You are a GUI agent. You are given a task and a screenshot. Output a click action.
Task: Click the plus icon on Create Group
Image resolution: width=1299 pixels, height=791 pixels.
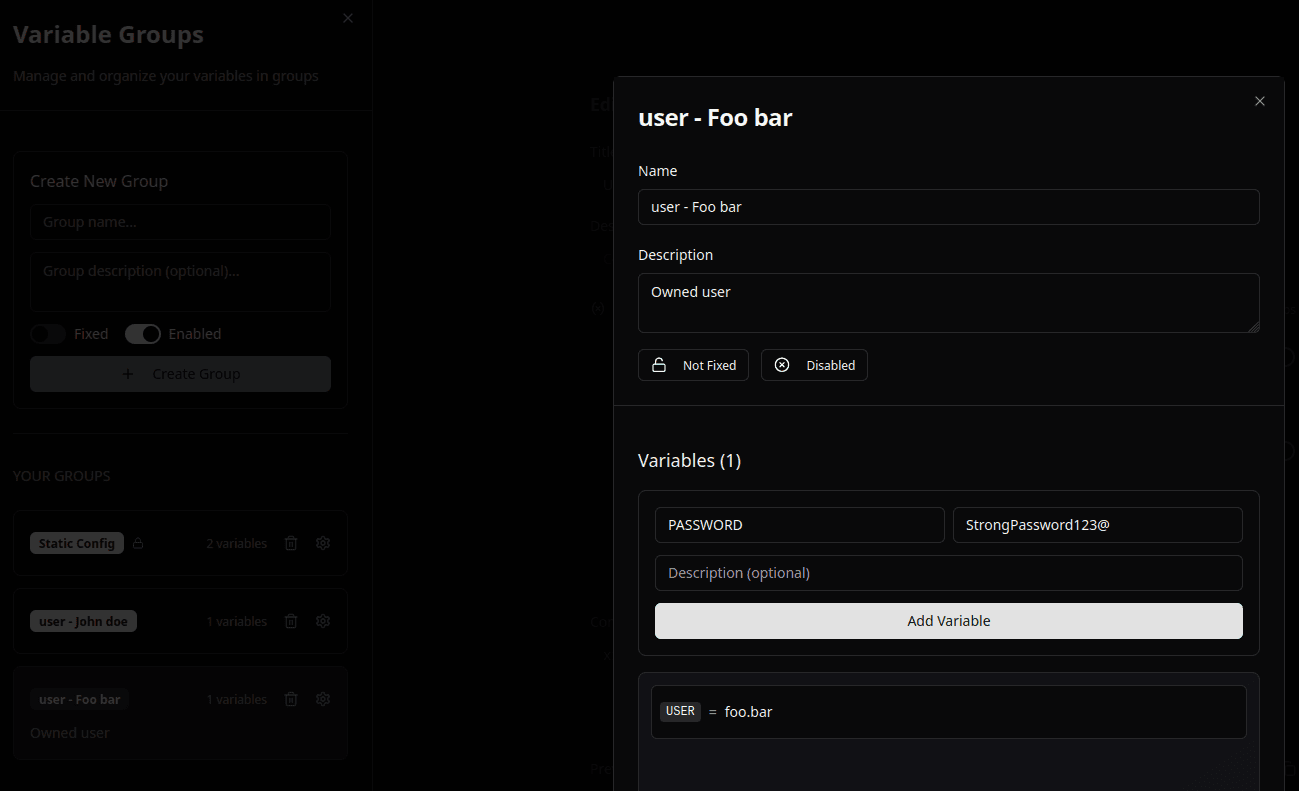(x=127, y=373)
